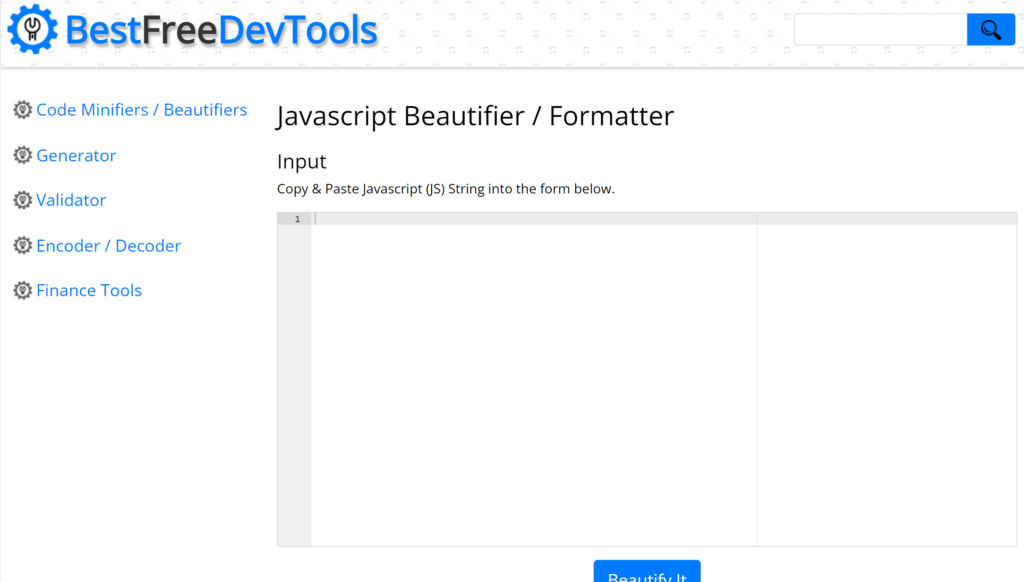This screenshot has height=582, width=1024.
Task: Open the Generator category
Action: (76, 155)
